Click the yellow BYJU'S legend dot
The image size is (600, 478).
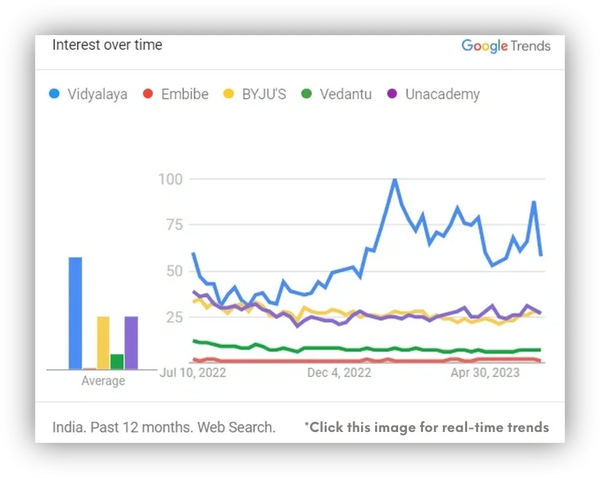pos(228,94)
